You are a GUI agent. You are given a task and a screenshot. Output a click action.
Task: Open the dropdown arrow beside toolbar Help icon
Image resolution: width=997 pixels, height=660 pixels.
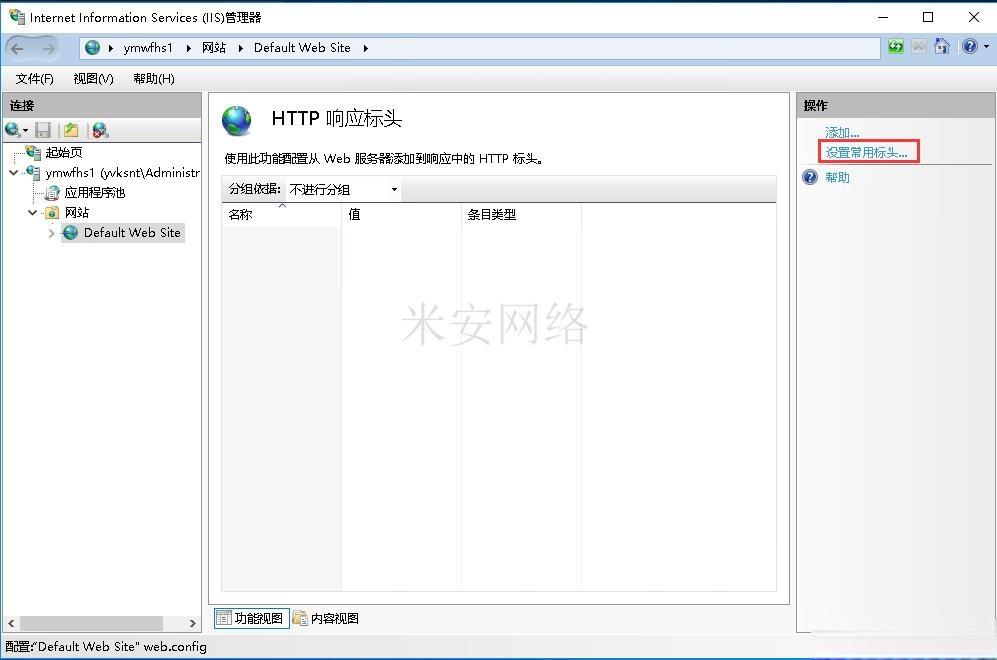(986, 46)
